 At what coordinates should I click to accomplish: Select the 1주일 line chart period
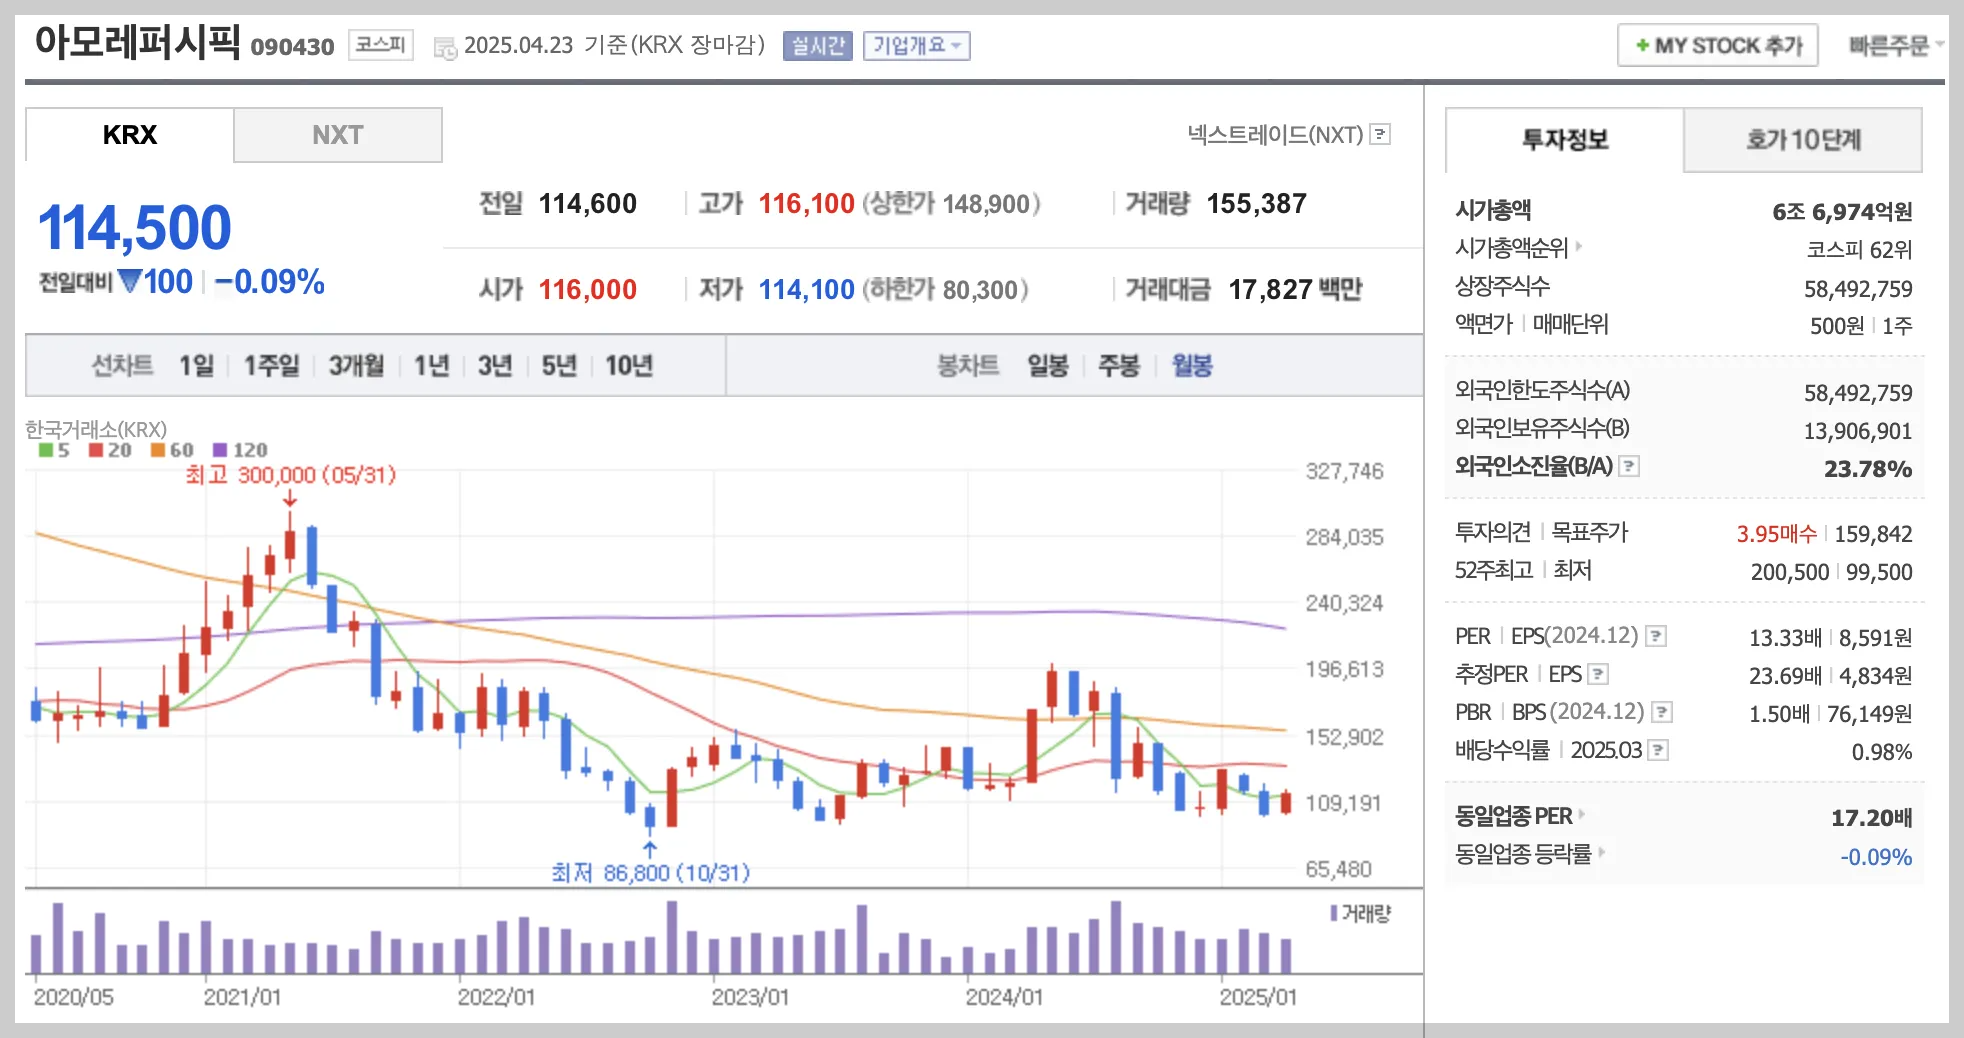(x=271, y=366)
